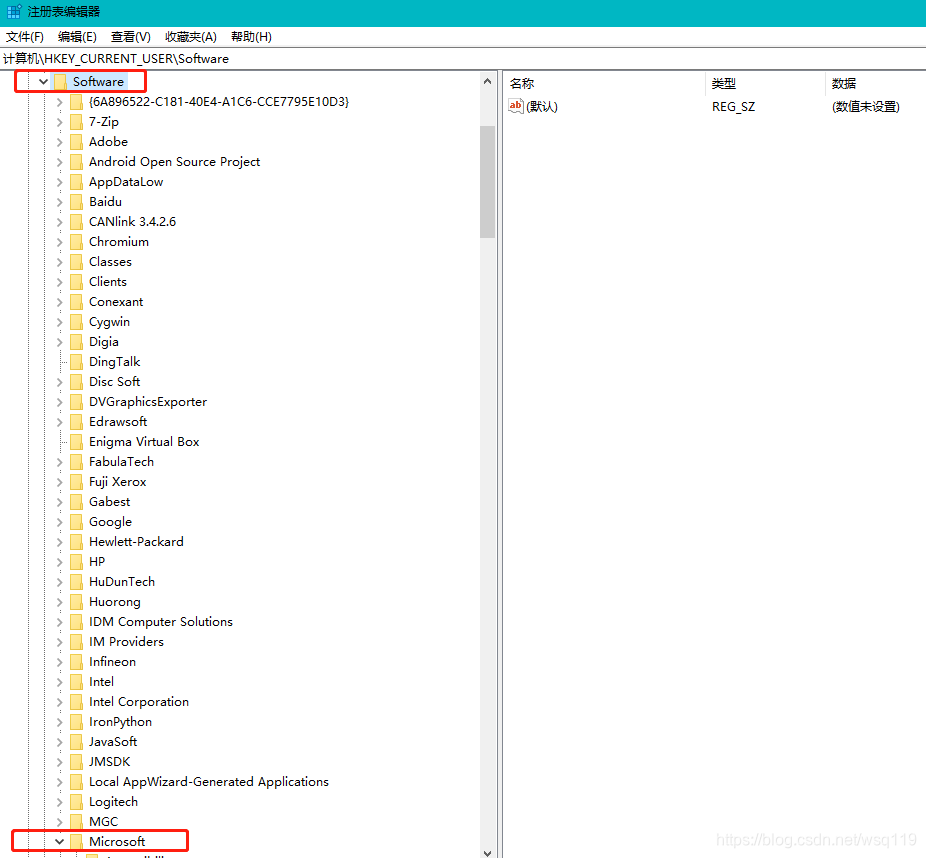This screenshot has height=858, width=926.
Task: Click the Enigma Virtual Box folder icon
Action: tap(76, 442)
